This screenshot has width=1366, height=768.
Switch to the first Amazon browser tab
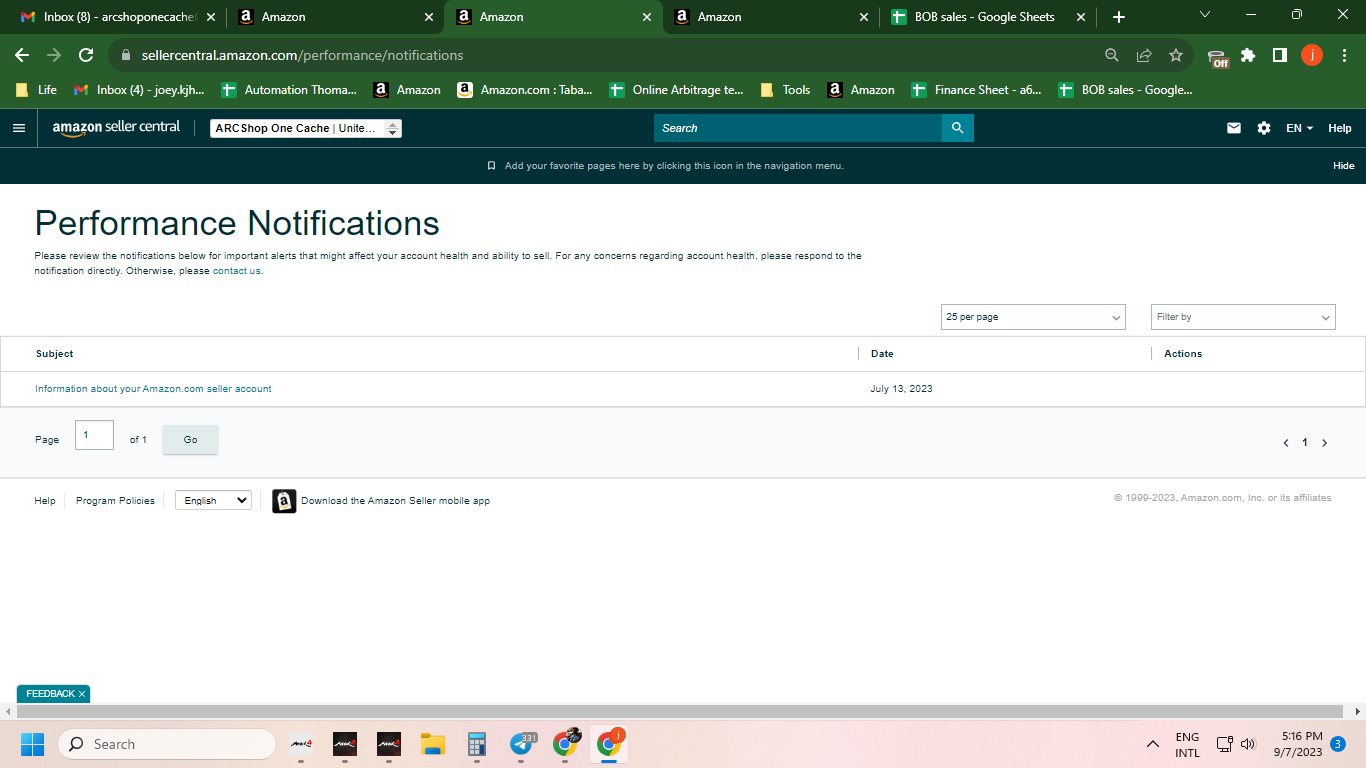pos(335,17)
